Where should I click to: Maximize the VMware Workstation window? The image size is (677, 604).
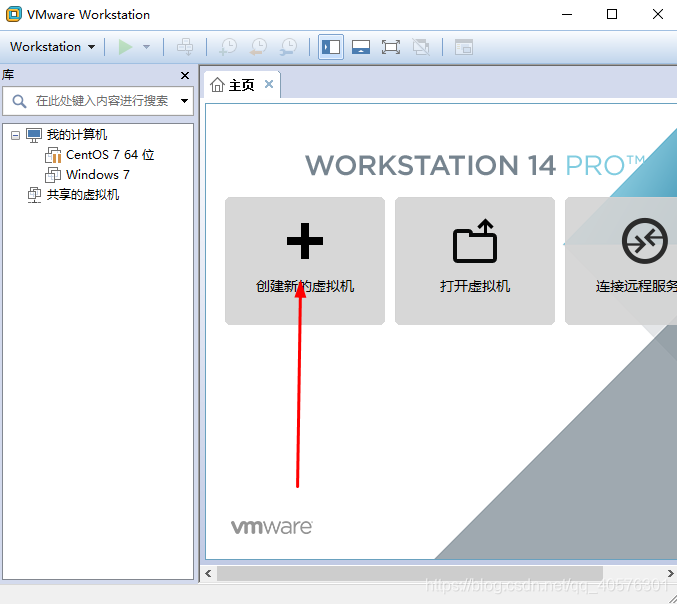pos(612,14)
